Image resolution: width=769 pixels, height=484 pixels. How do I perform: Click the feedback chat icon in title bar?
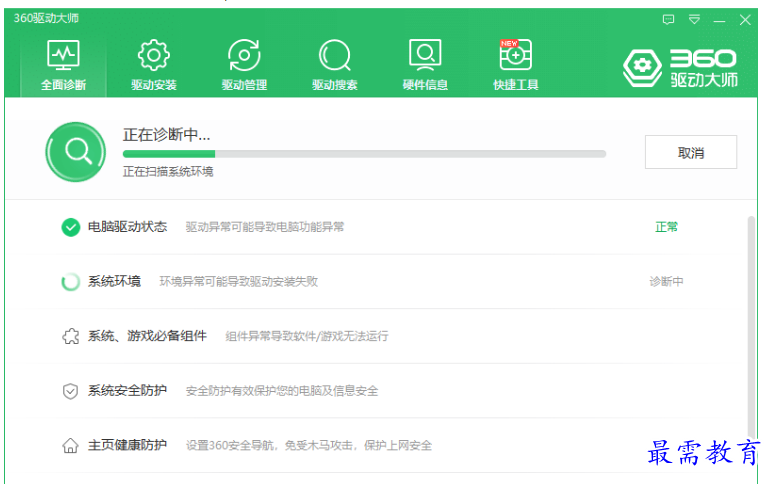point(668,20)
